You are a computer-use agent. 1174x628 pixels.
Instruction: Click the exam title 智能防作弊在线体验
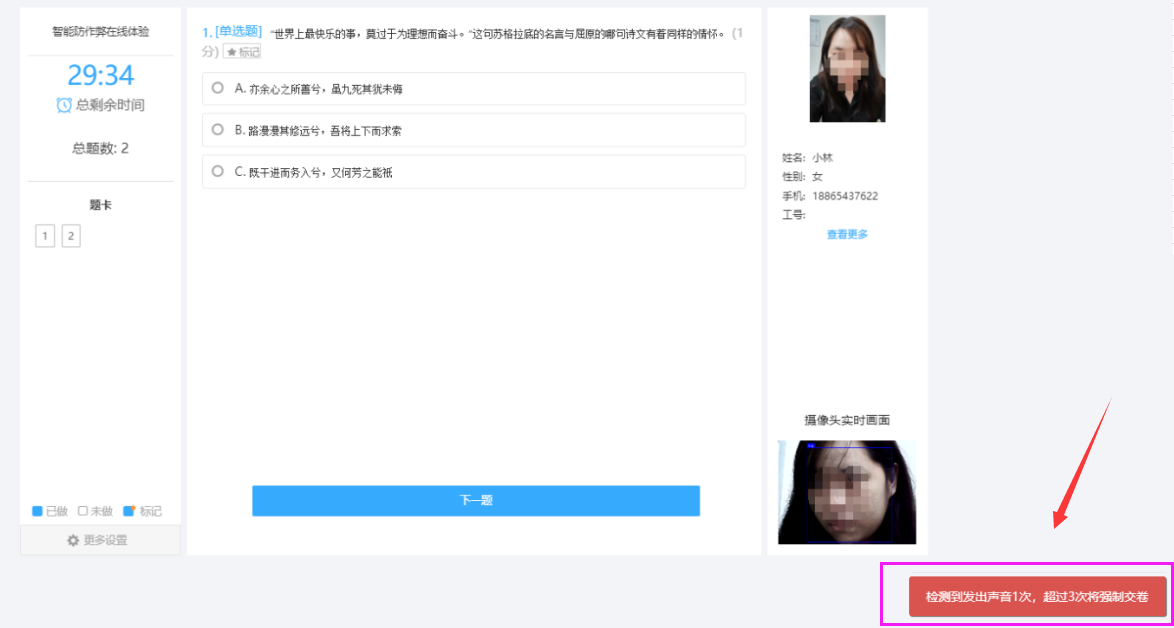99,32
